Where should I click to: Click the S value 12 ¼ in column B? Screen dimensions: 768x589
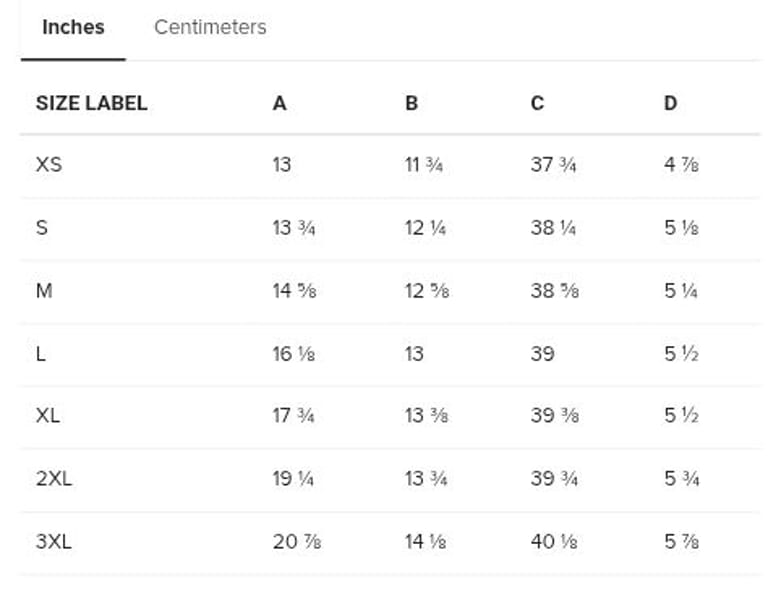425,228
